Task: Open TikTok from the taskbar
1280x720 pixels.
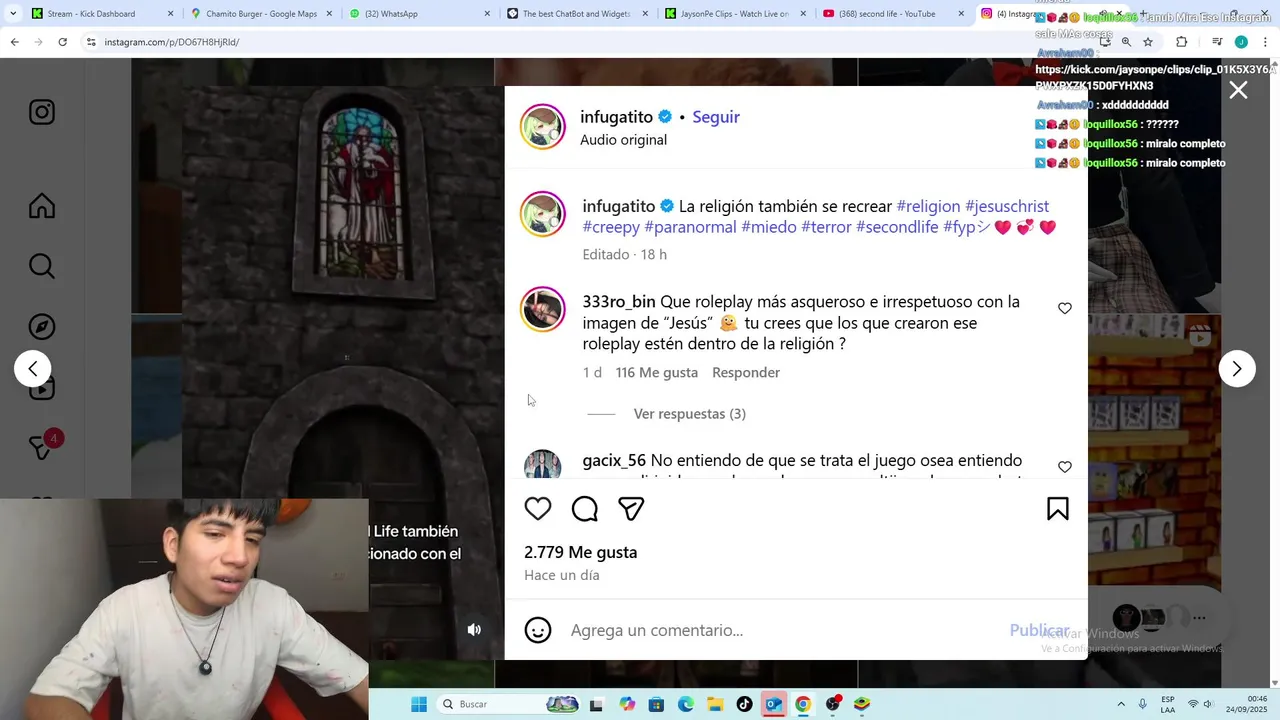Action: pyautogui.click(x=744, y=704)
